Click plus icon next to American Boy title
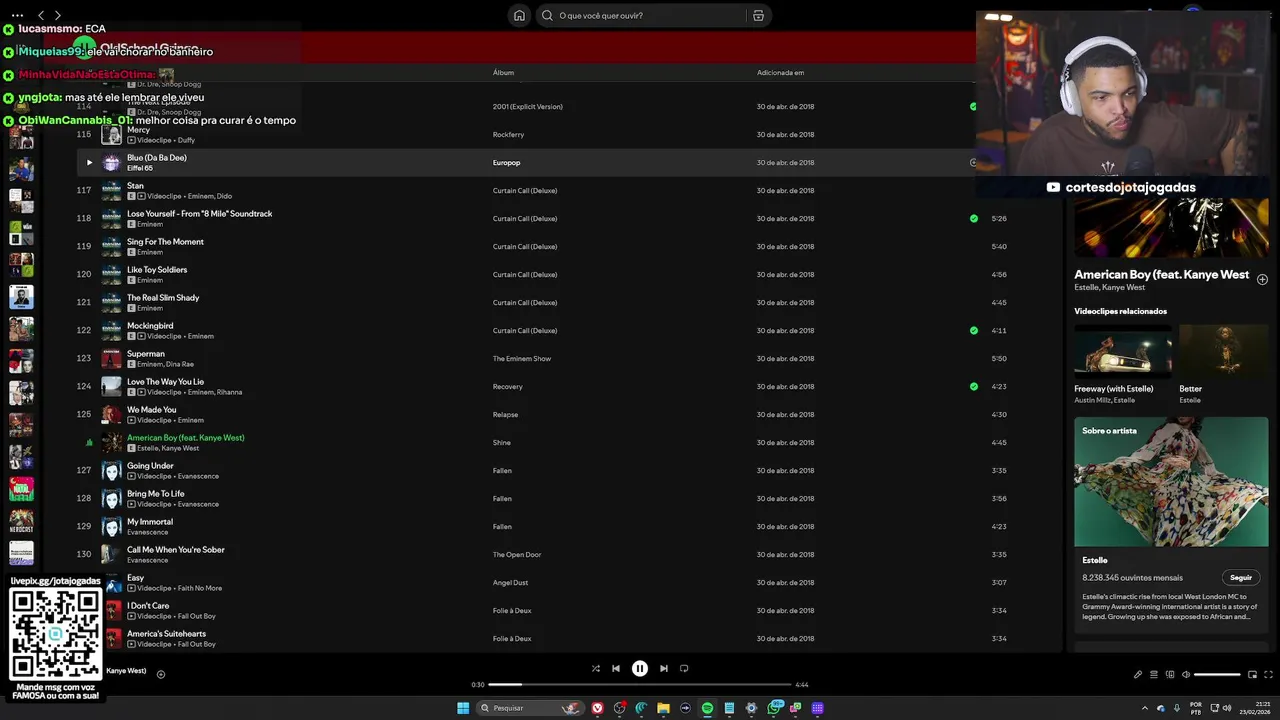1280x720 pixels. click(x=1262, y=280)
